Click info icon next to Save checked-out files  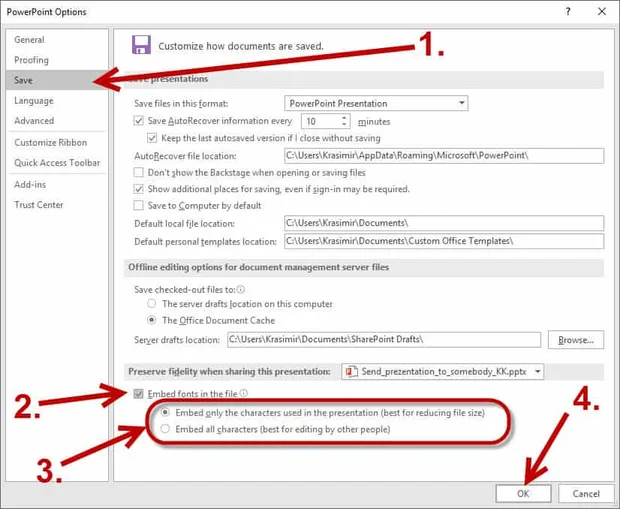point(241,290)
